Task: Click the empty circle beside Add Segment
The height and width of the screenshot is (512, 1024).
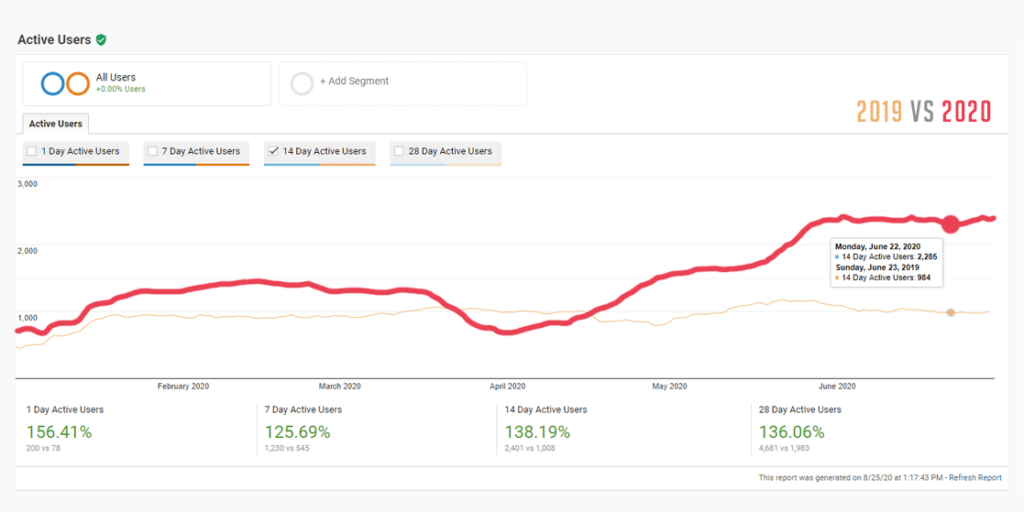Action: point(302,84)
